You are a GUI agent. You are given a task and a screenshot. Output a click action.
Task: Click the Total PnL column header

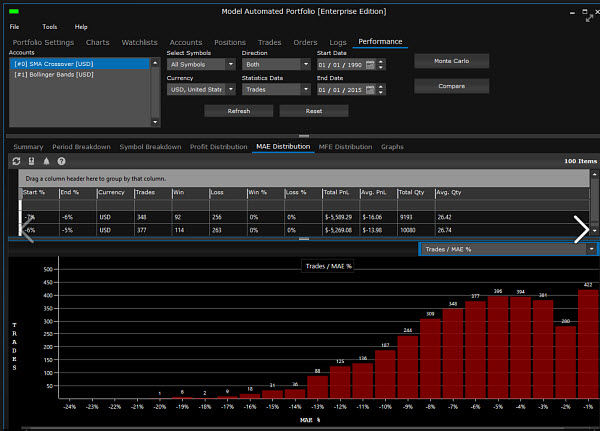point(341,192)
